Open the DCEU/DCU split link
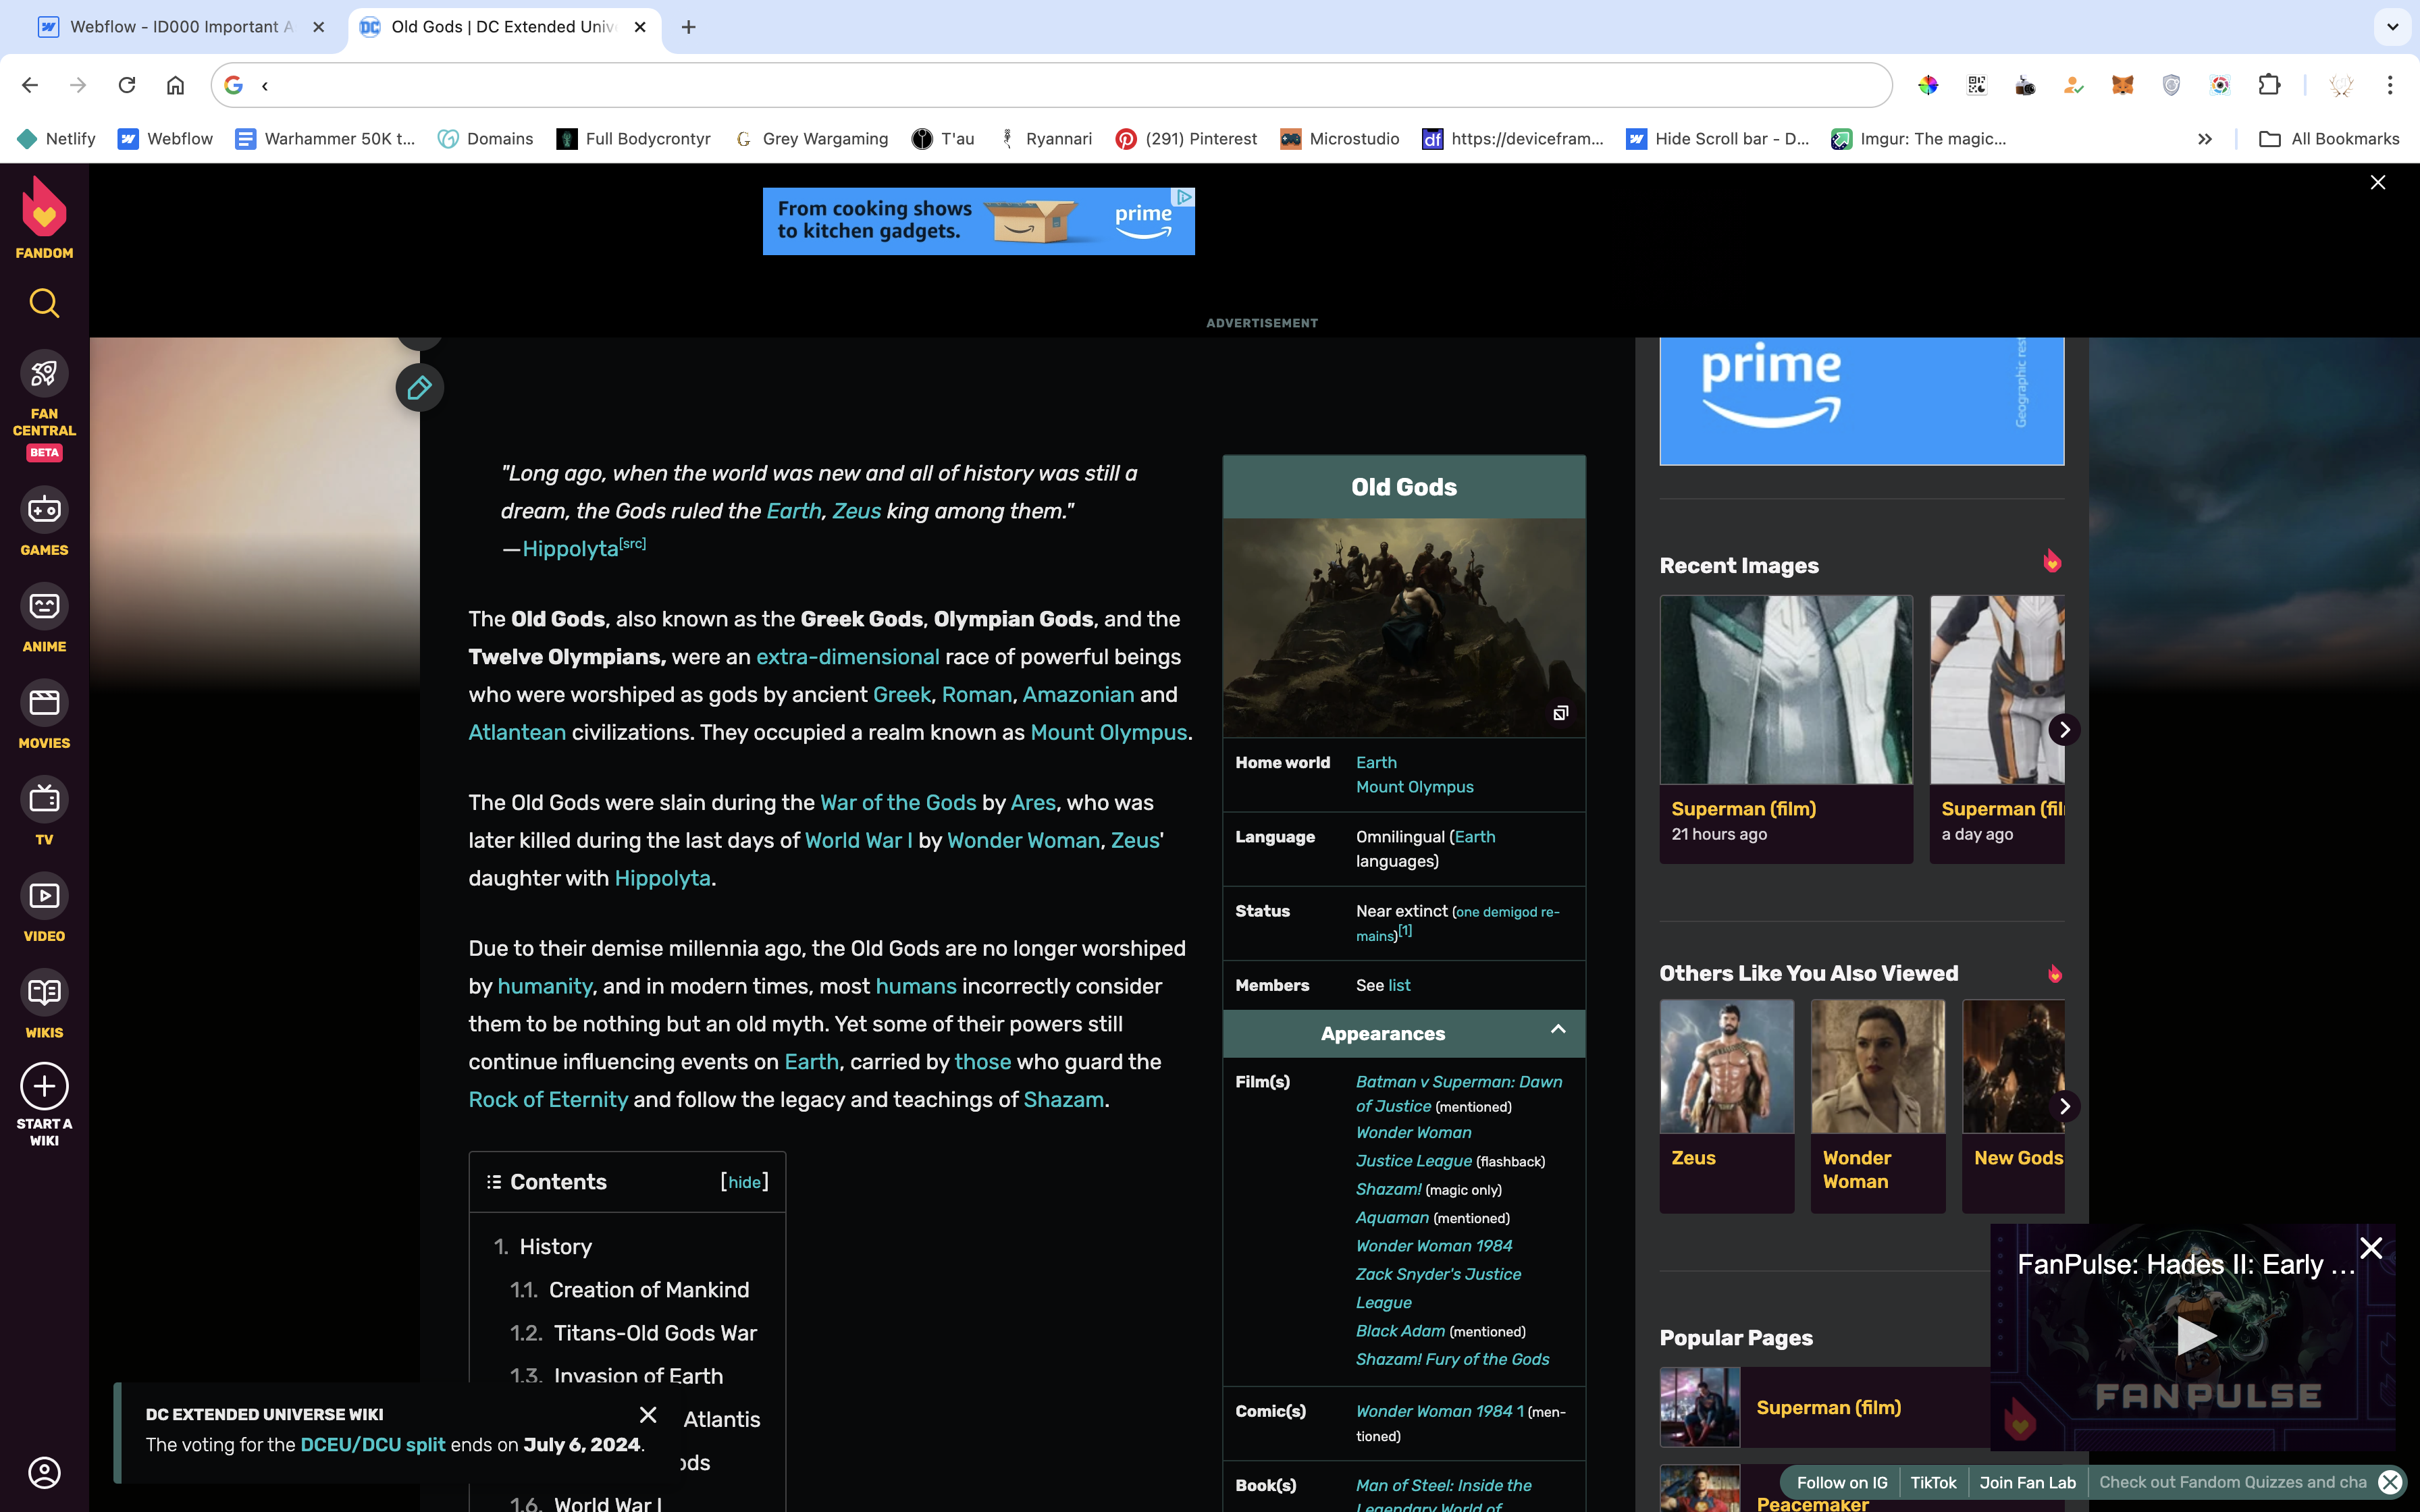This screenshot has height=1512, width=2420. pyautogui.click(x=373, y=1445)
